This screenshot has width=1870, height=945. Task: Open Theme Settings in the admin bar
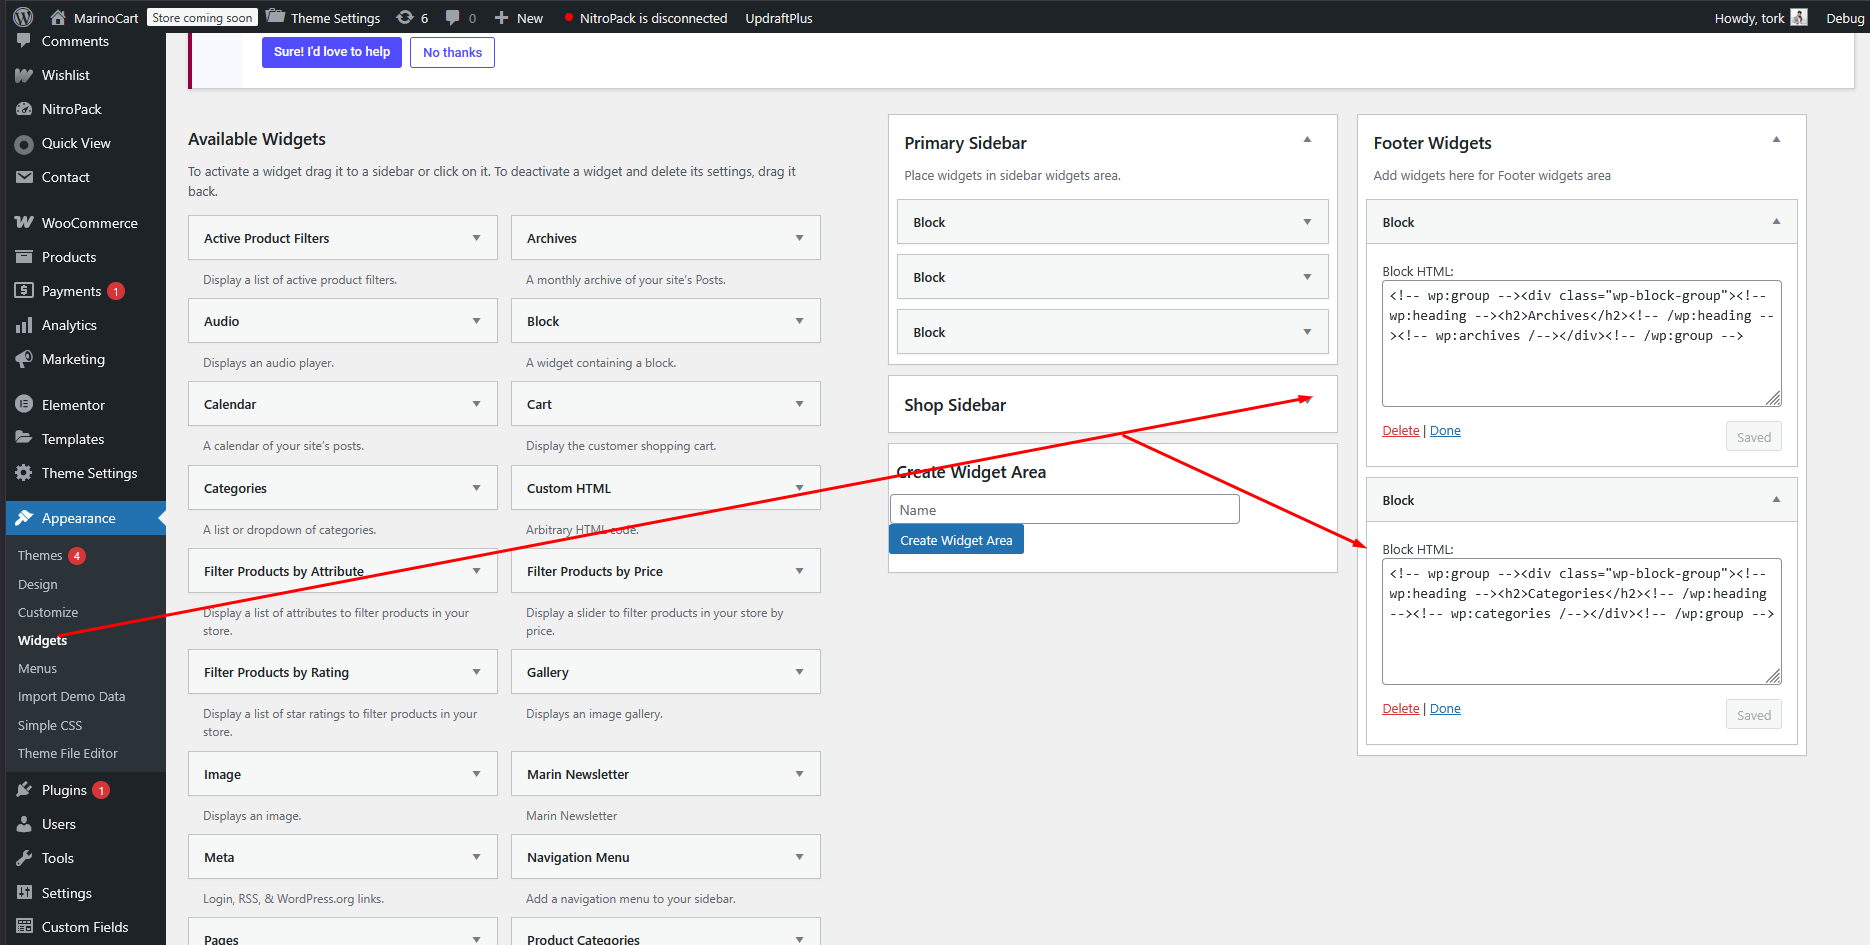[324, 17]
